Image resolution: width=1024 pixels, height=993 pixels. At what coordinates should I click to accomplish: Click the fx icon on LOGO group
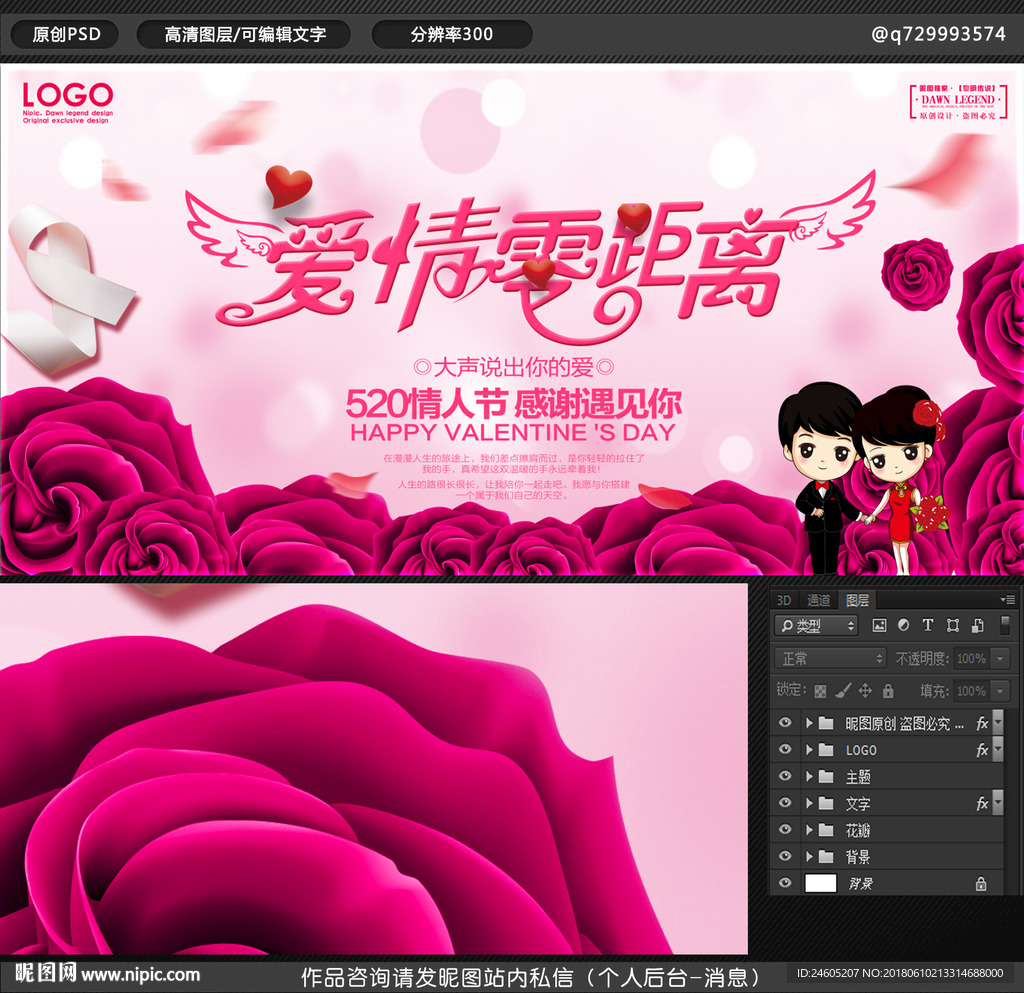tap(982, 750)
